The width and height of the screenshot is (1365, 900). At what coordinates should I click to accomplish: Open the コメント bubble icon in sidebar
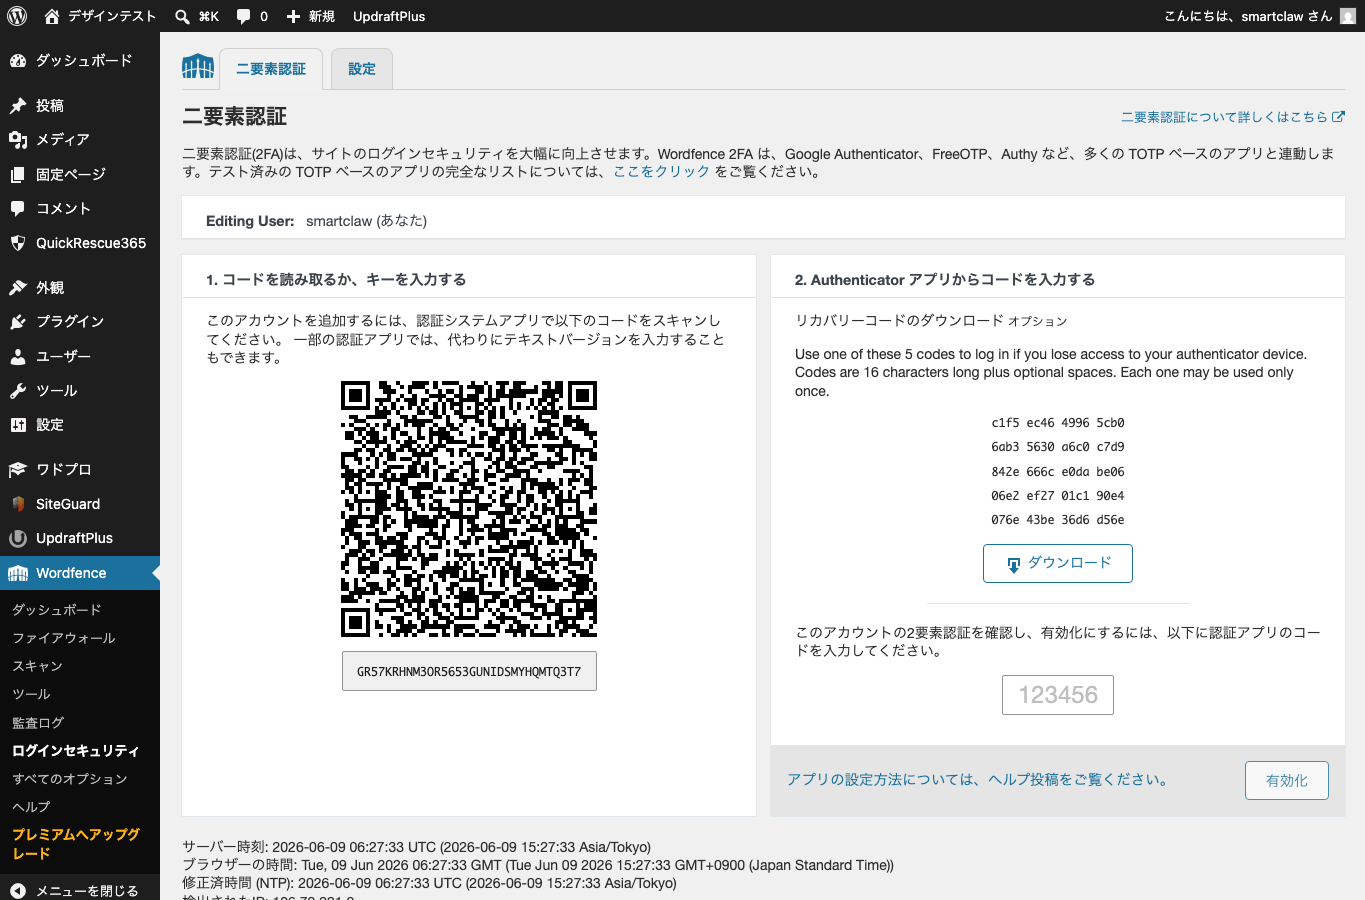point(18,209)
